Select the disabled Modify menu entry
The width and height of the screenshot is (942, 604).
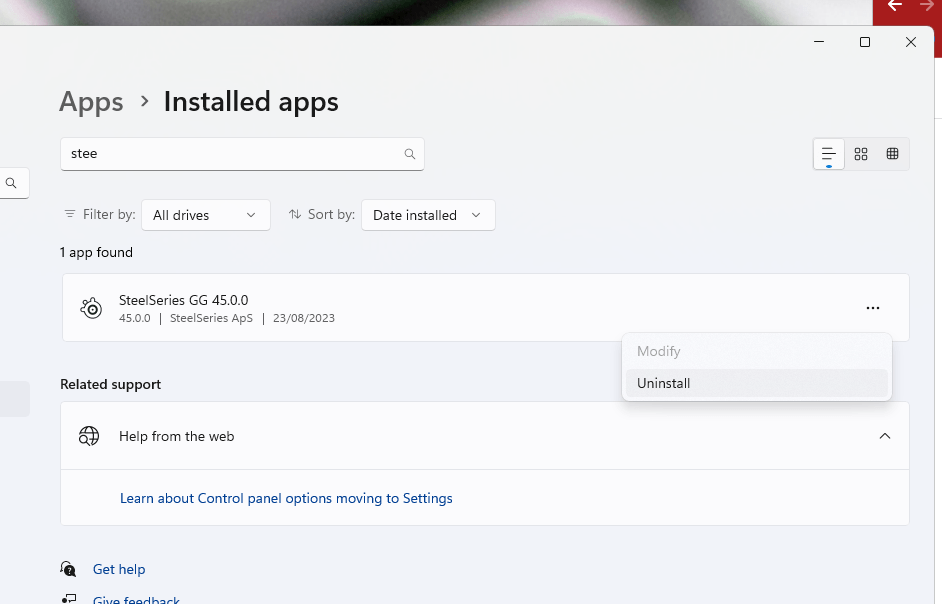coord(756,352)
